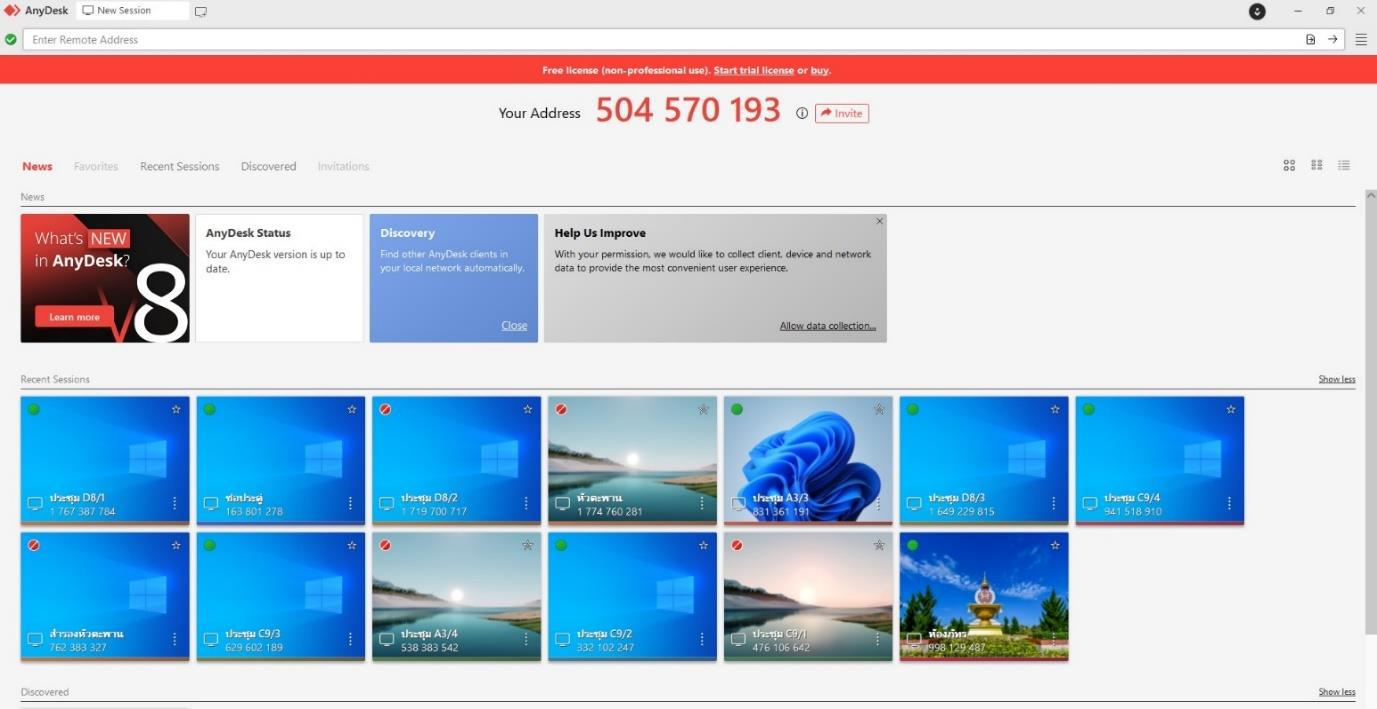Open three-dot menu for session 476 106 642
The image size is (1377, 709).
pos(879,639)
